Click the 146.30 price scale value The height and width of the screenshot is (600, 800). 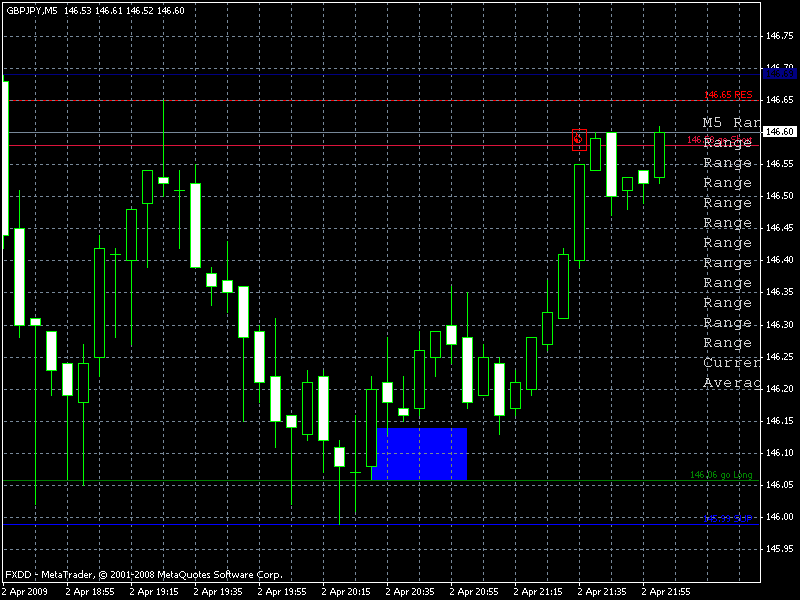pyautogui.click(x=780, y=324)
